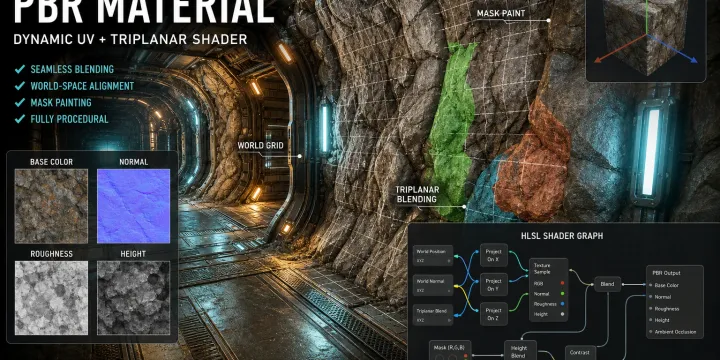Click the Texture Sample node title
Image resolution: width=720 pixels, height=360 pixels.
542,269
